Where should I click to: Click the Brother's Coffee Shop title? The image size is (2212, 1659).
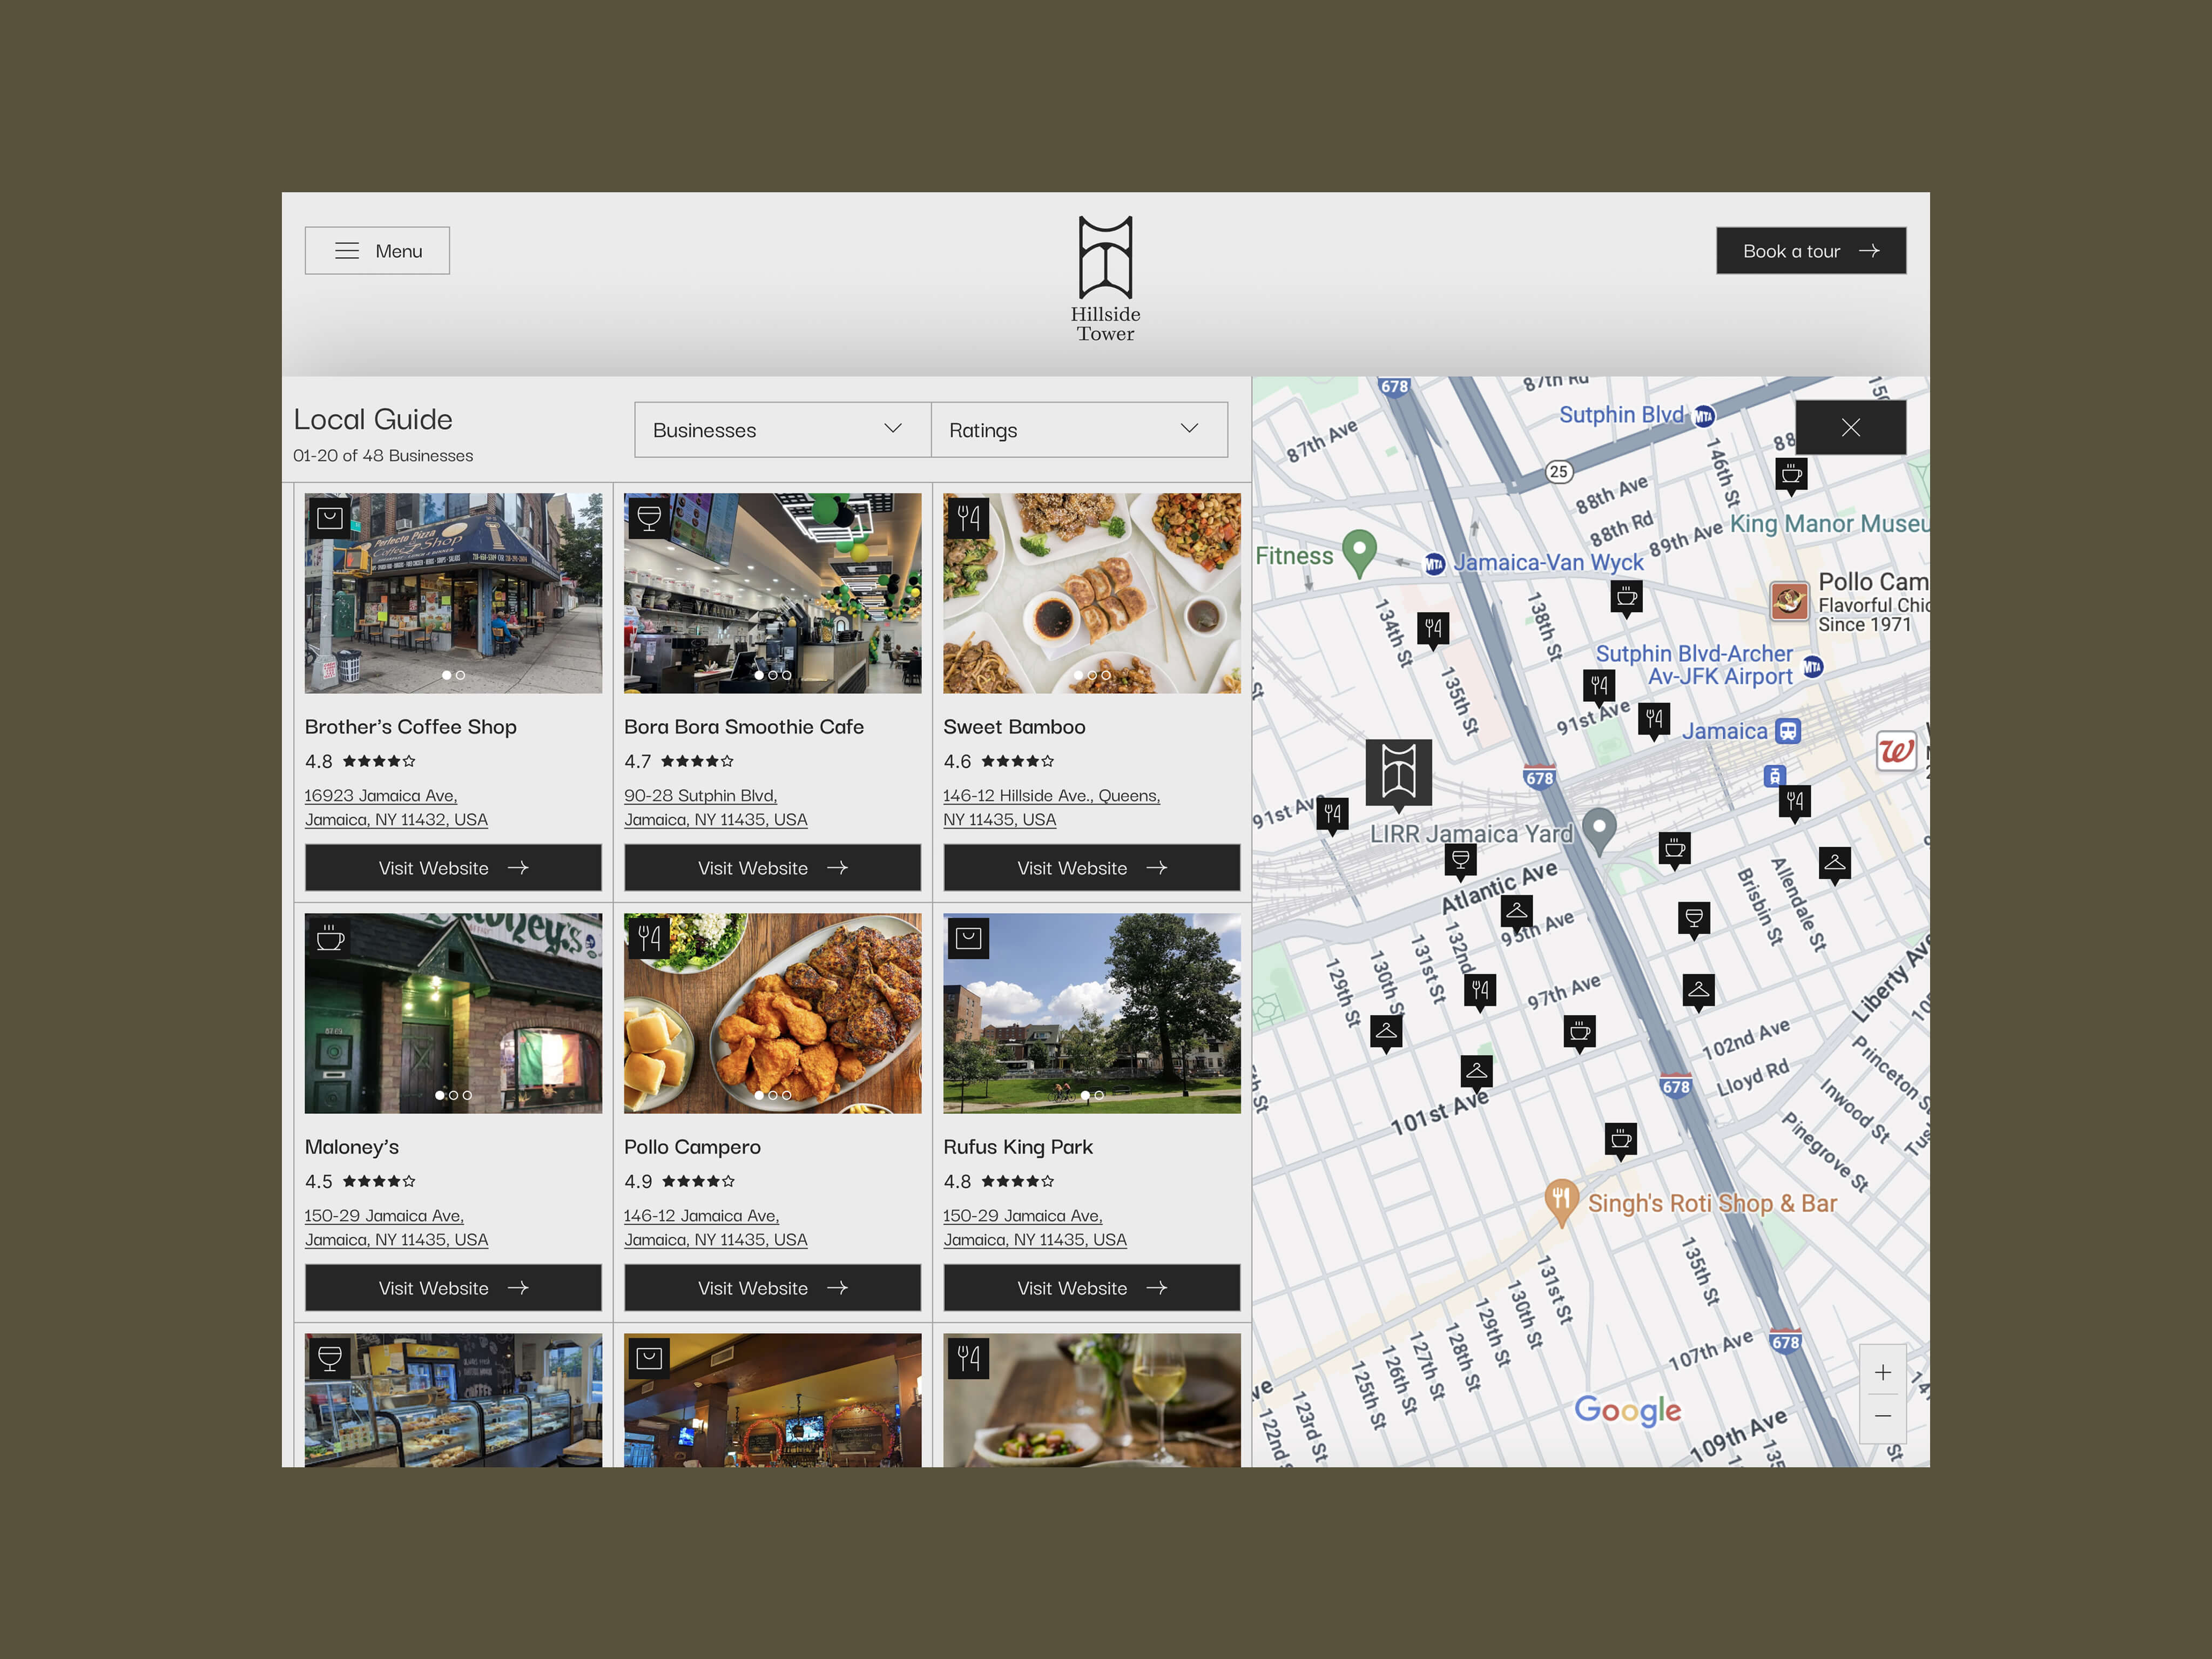tap(410, 727)
